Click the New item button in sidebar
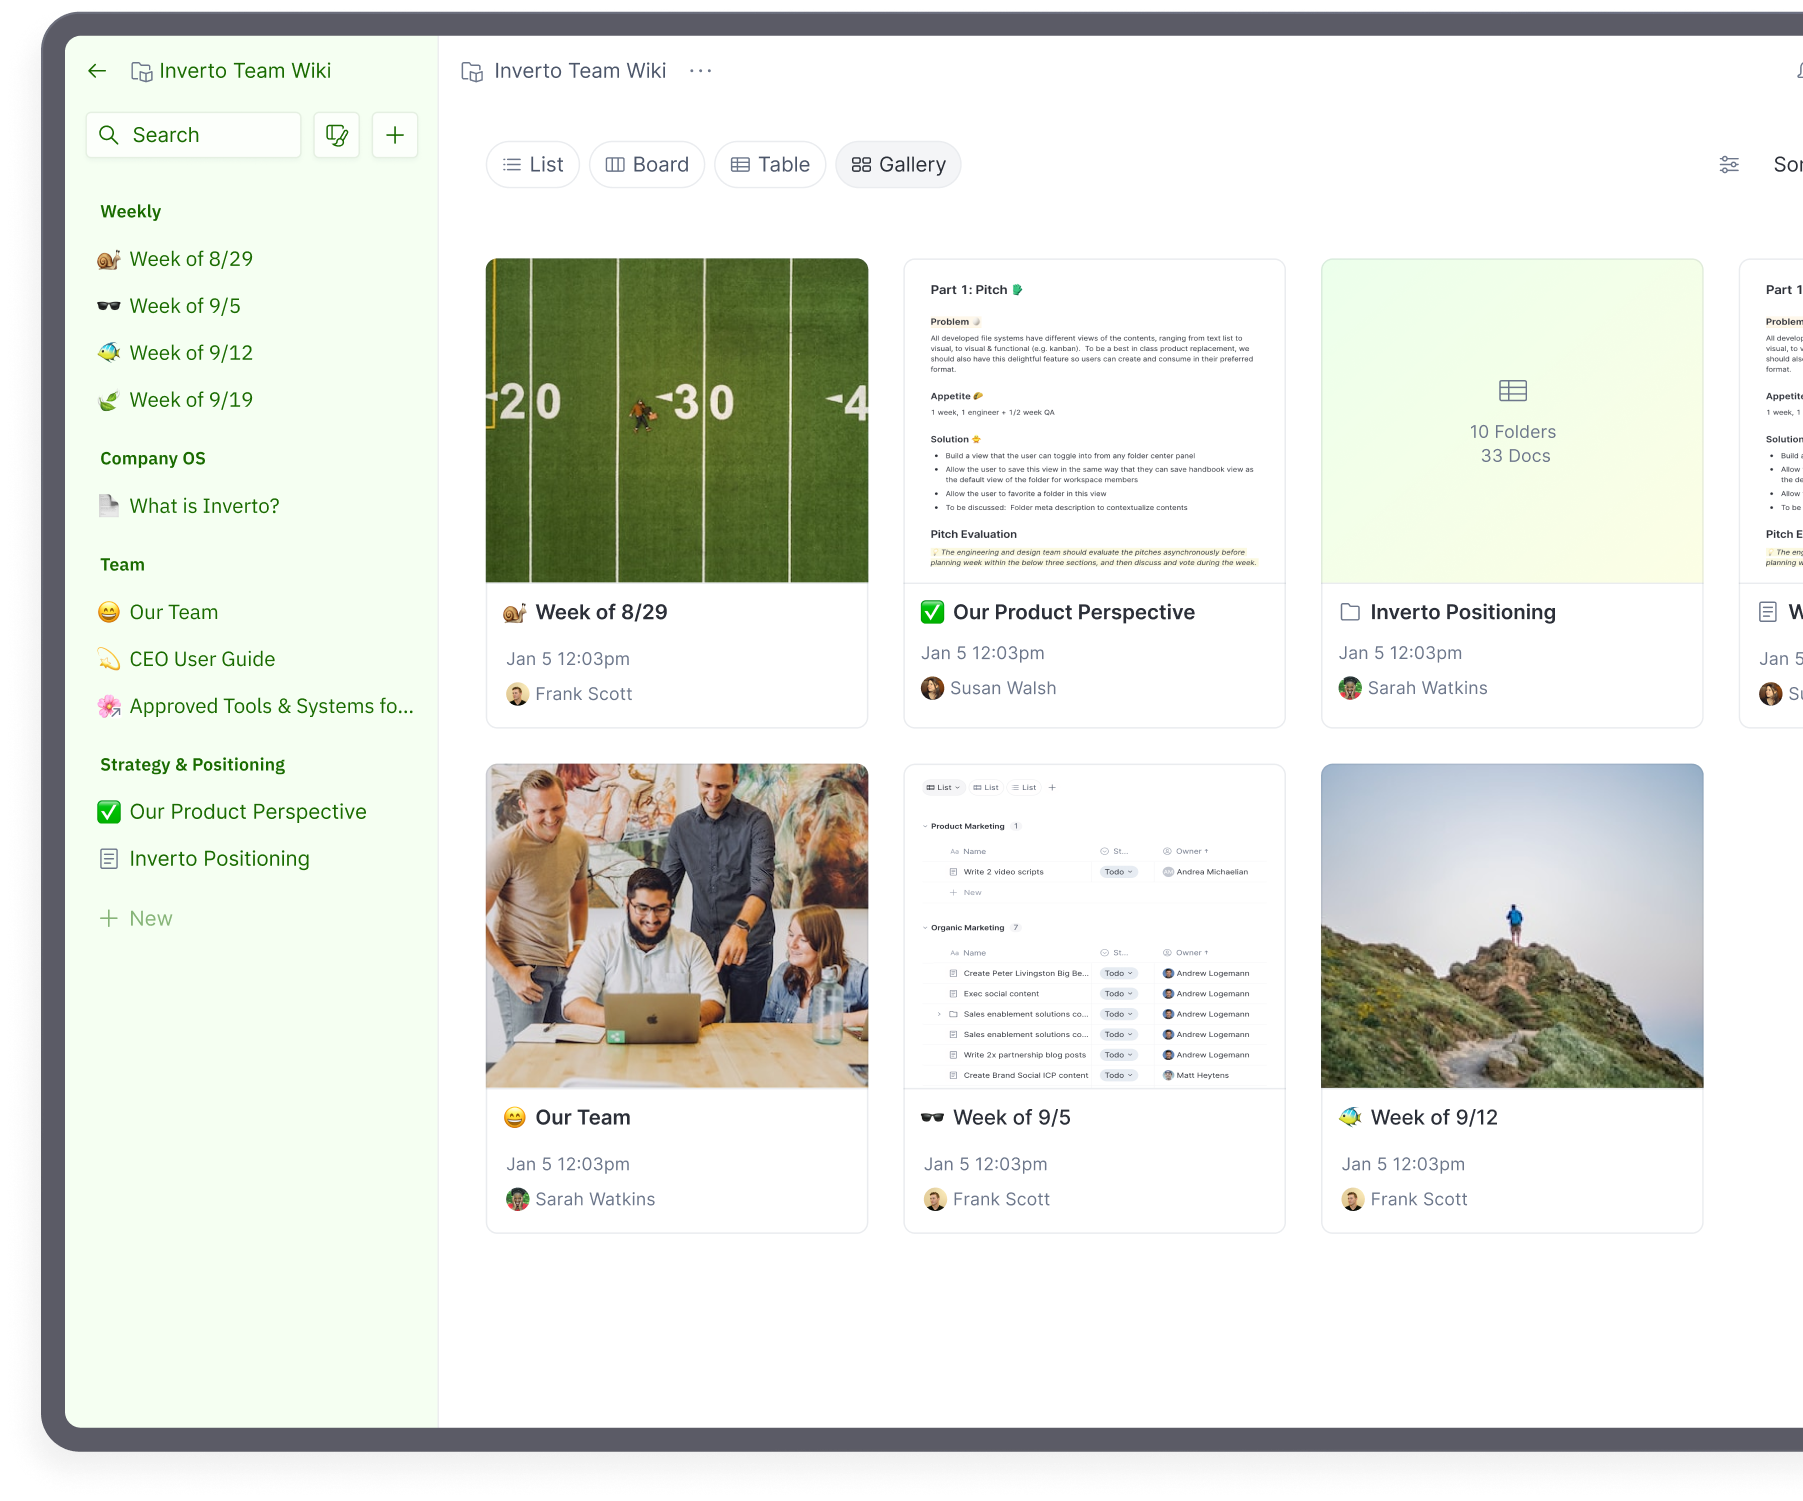Viewport: 1803px width, 1501px height. point(136,918)
